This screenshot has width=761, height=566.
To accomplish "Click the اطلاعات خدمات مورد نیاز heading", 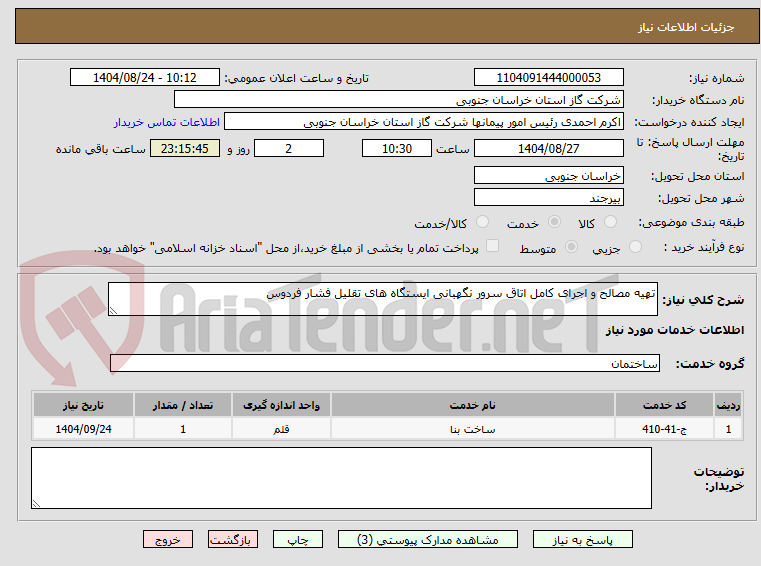I will pos(675,330).
